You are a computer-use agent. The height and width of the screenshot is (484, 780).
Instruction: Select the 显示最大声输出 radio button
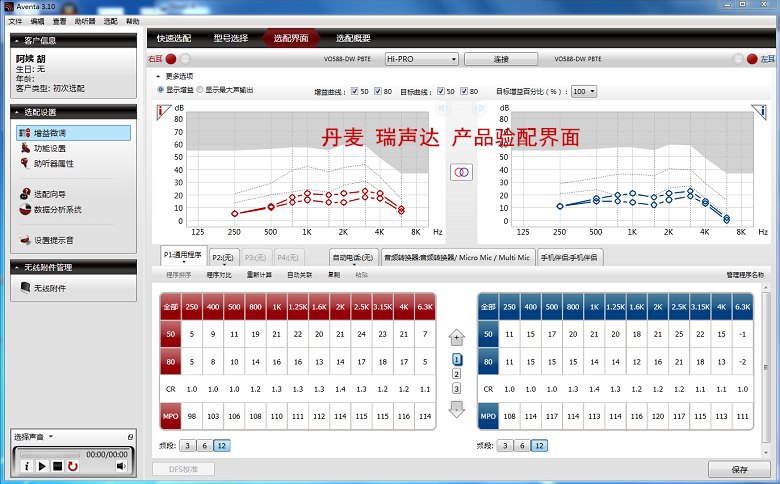201,90
